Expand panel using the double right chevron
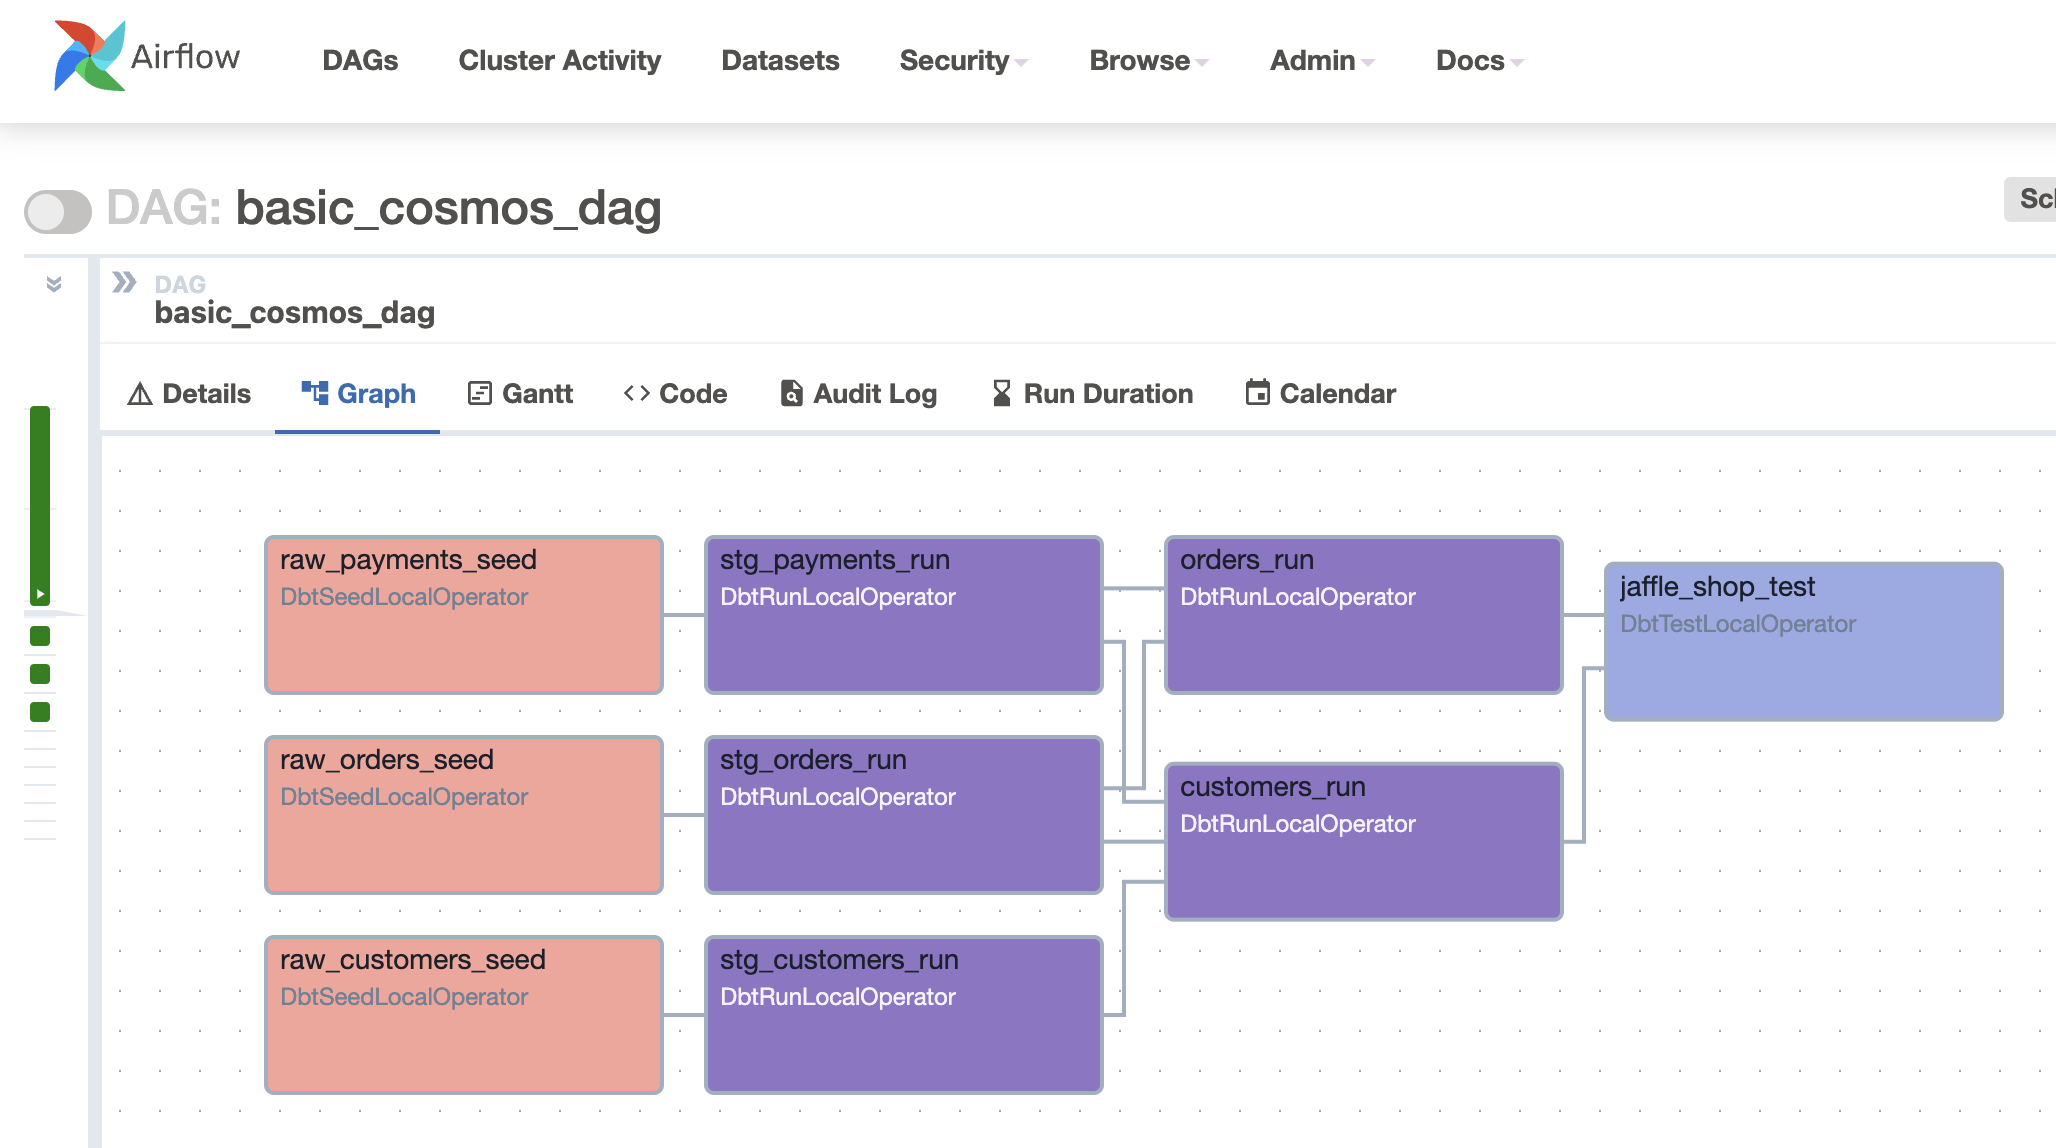The width and height of the screenshot is (2056, 1148). click(x=124, y=282)
